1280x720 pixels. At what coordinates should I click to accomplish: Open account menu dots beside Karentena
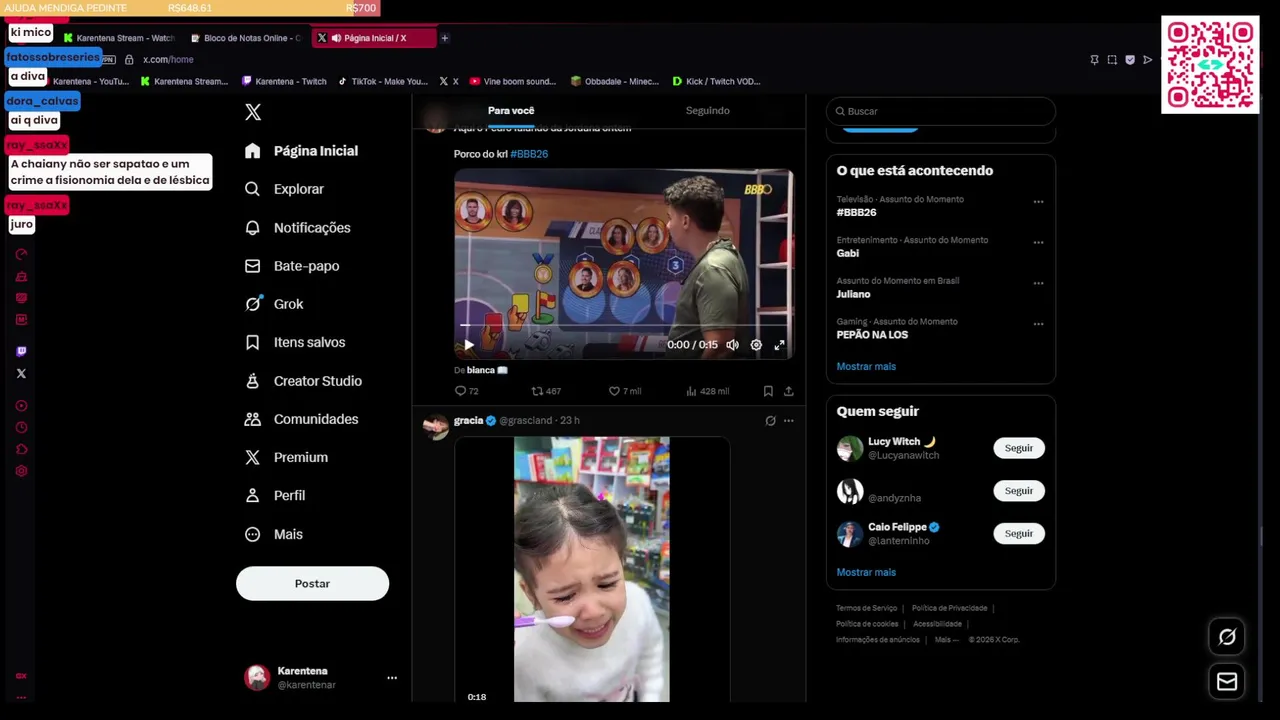[x=392, y=678]
